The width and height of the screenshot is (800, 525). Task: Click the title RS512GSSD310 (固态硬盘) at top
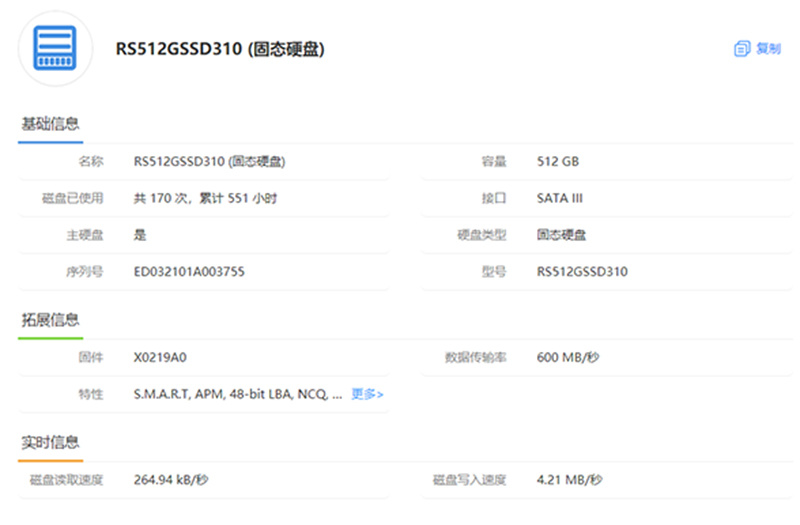pos(220,49)
